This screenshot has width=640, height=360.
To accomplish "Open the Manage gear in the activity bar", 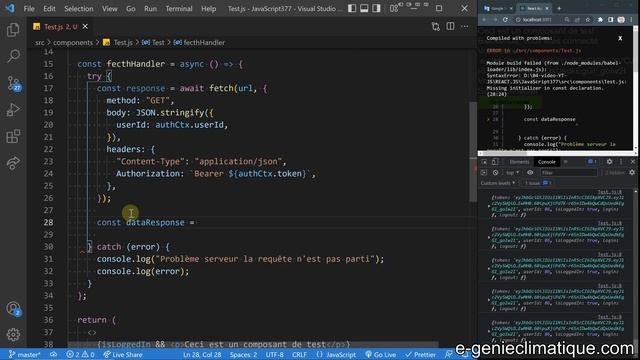I will [x=13, y=335].
